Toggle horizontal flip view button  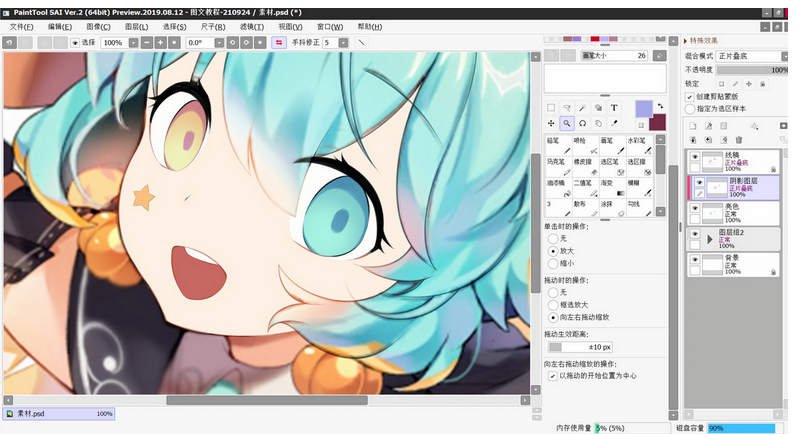[279, 43]
